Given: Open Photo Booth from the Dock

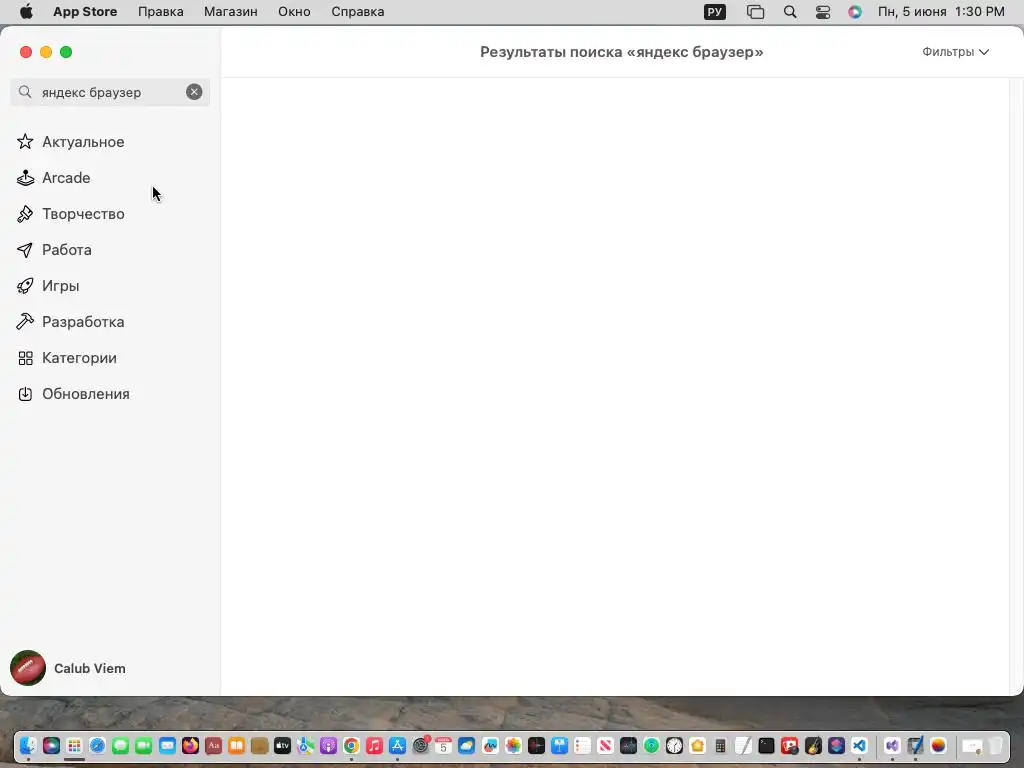Looking at the screenshot, I should pyautogui.click(x=790, y=746).
